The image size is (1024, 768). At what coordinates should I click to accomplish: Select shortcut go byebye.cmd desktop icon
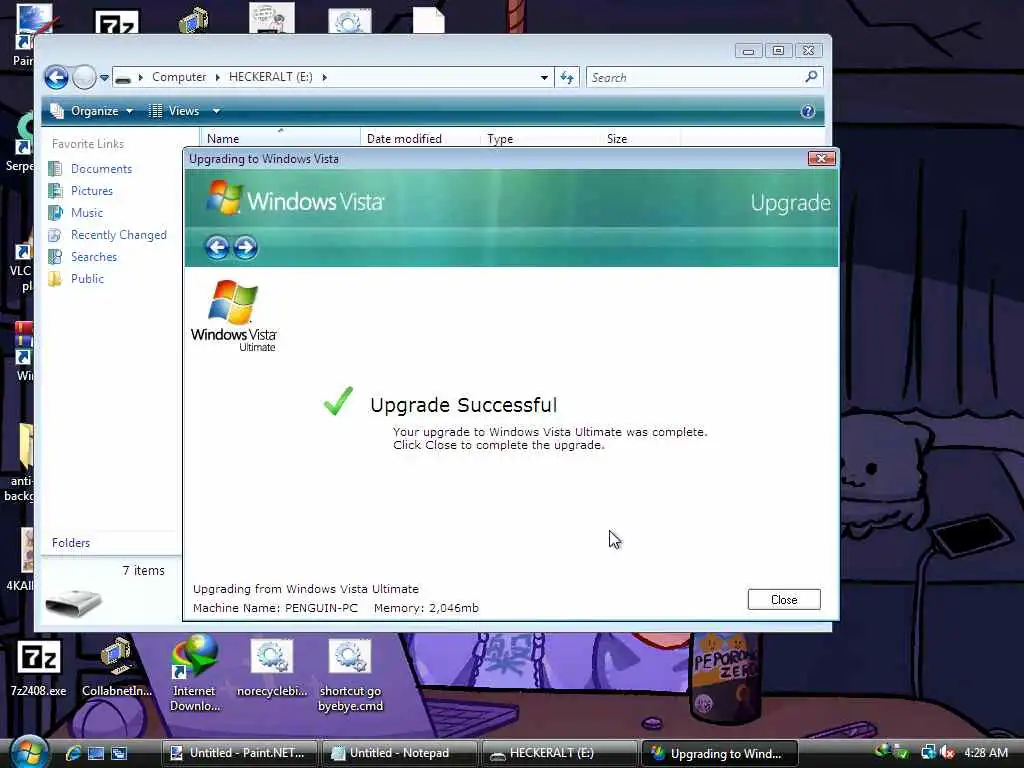point(350,675)
